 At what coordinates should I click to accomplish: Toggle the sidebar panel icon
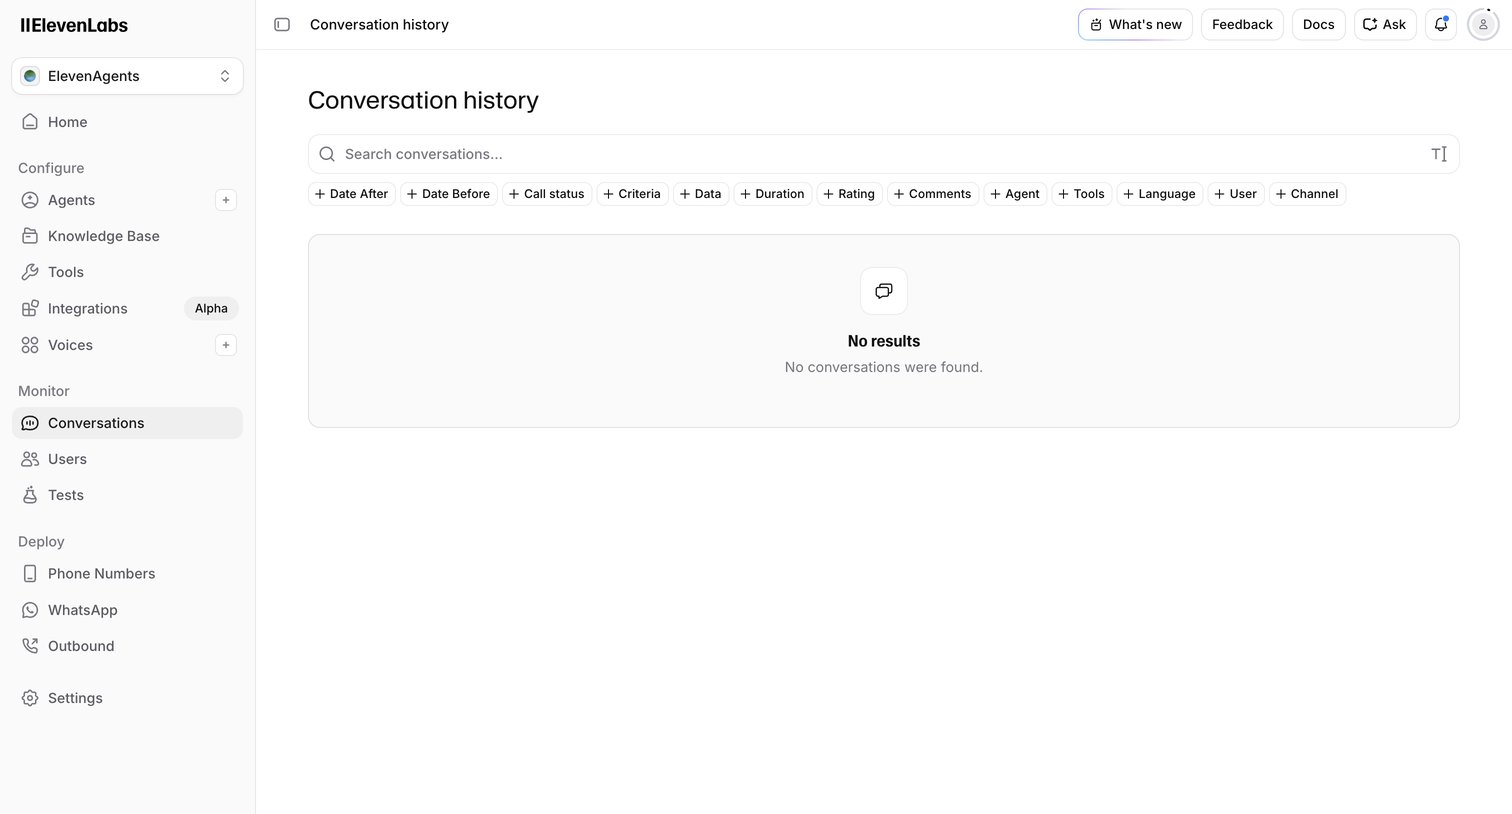(282, 24)
